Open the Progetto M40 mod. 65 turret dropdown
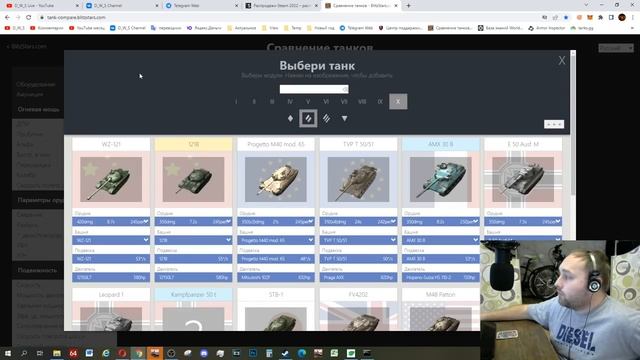The height and width of the screenshot is (360, 640). [x=276, y=240]
